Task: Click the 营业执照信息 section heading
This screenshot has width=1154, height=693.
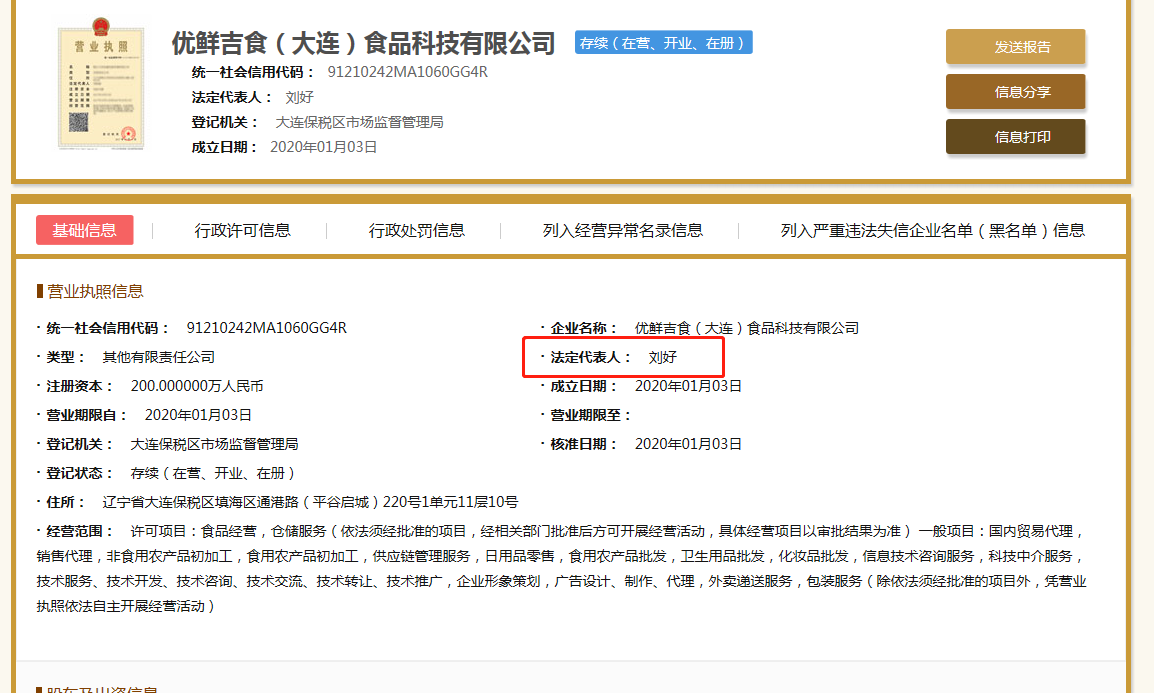Action: coord(95,291)
